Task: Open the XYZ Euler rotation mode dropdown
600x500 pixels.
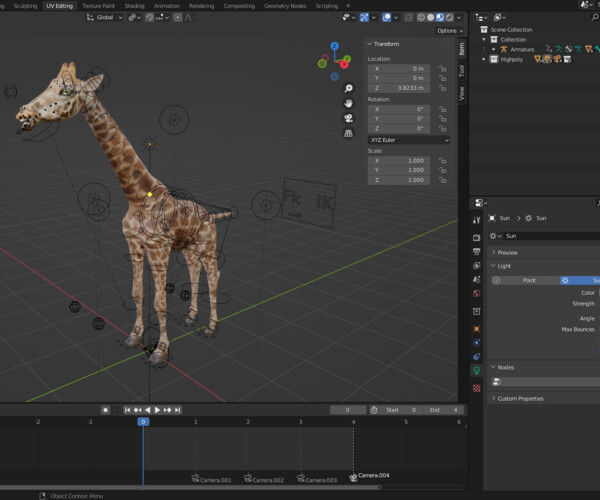Action: 409,140
